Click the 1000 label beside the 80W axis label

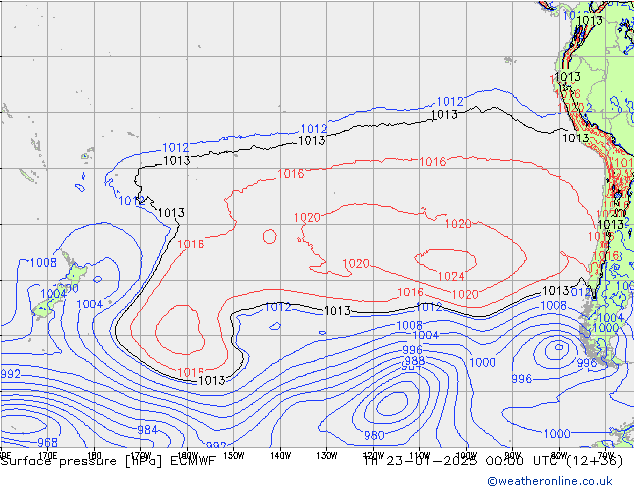[x=557, y=434]
